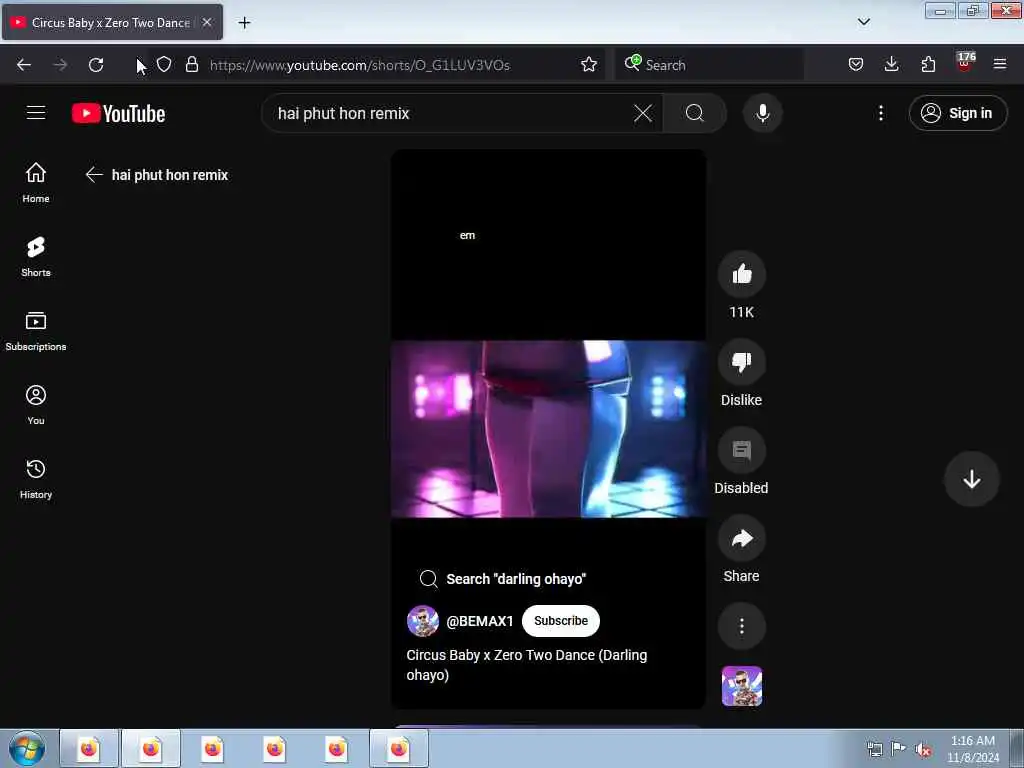Like the short with 11K likes
Image resolution: width=1024 pixels, height=768 pixels.
point(741,274)
